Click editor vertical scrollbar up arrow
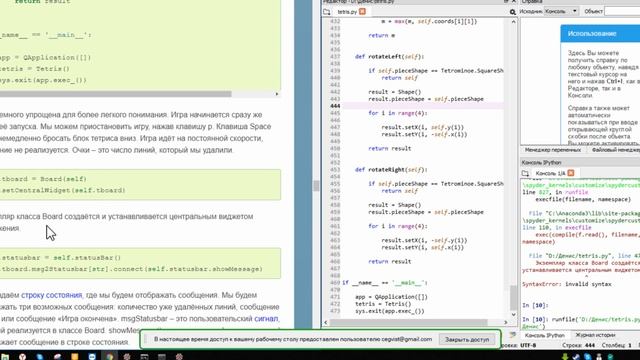The image size is (640, 360). (513, 22)
